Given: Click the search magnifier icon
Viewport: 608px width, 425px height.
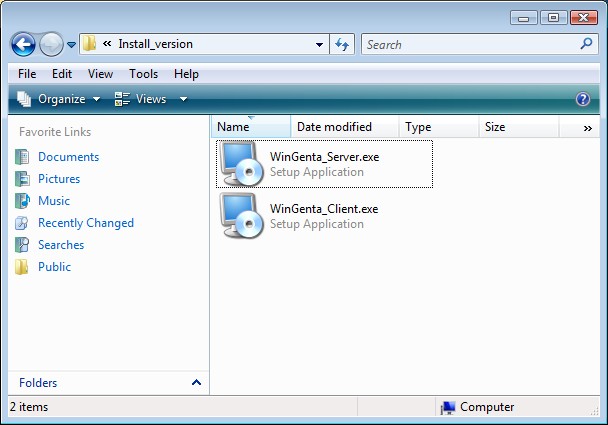Looking at the screenshot, I should click(x=586, y=44).
